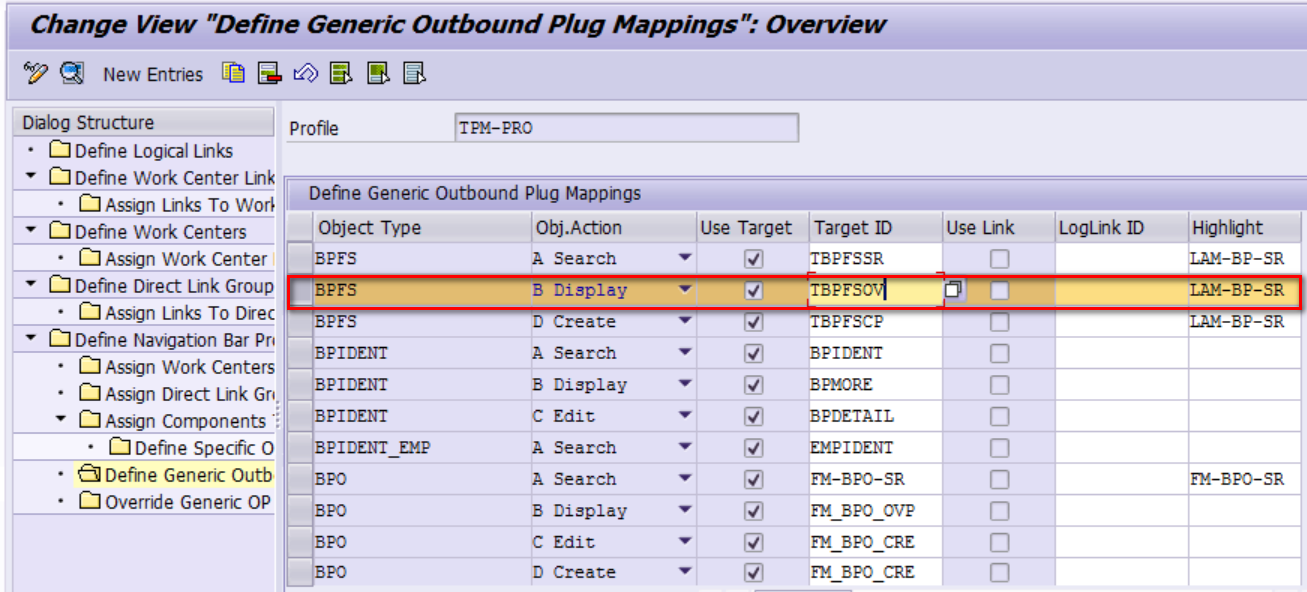Check Use Link for BPDETAIL row
The image size is (1307, 592).
click(x=999, y=416)
